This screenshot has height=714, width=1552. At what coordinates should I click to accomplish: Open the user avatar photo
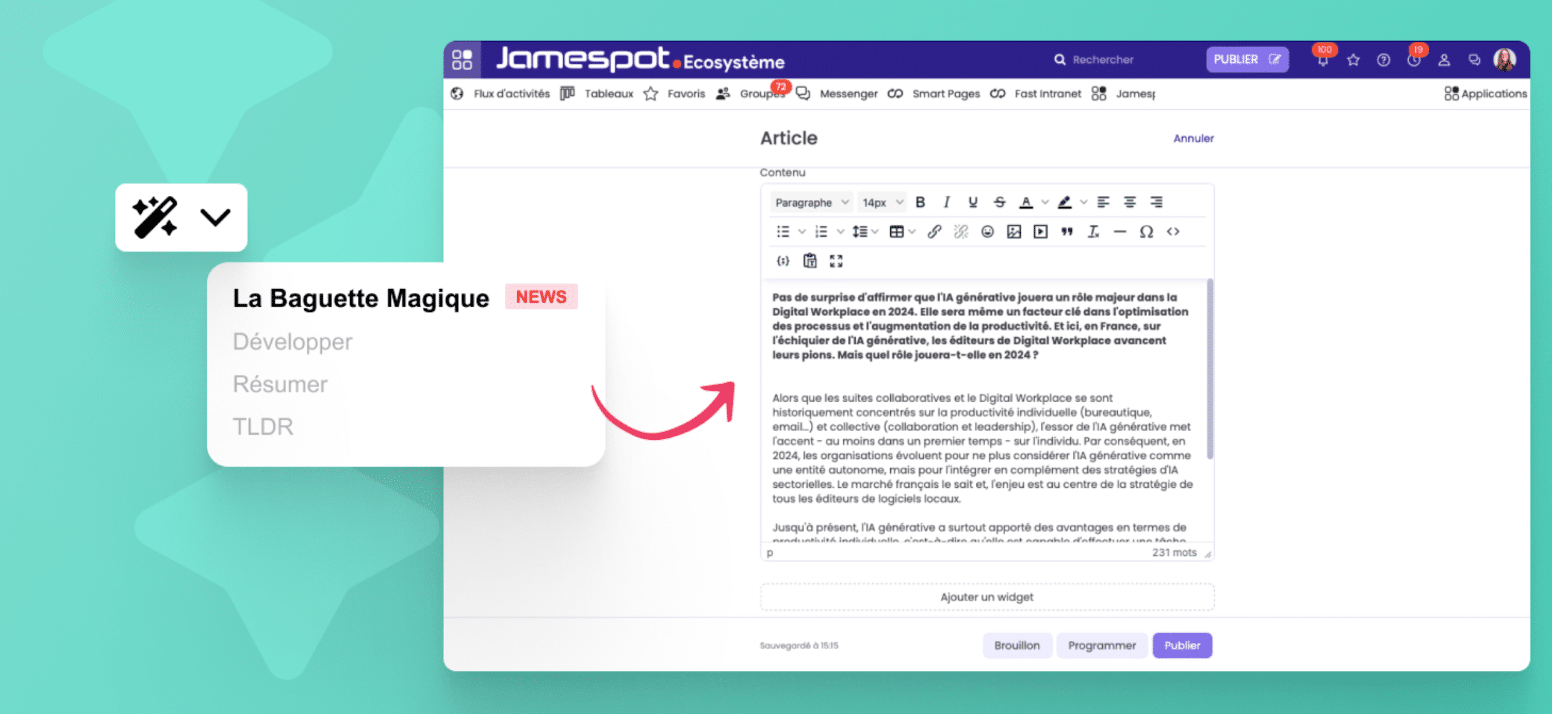[x=1504, y=60]
